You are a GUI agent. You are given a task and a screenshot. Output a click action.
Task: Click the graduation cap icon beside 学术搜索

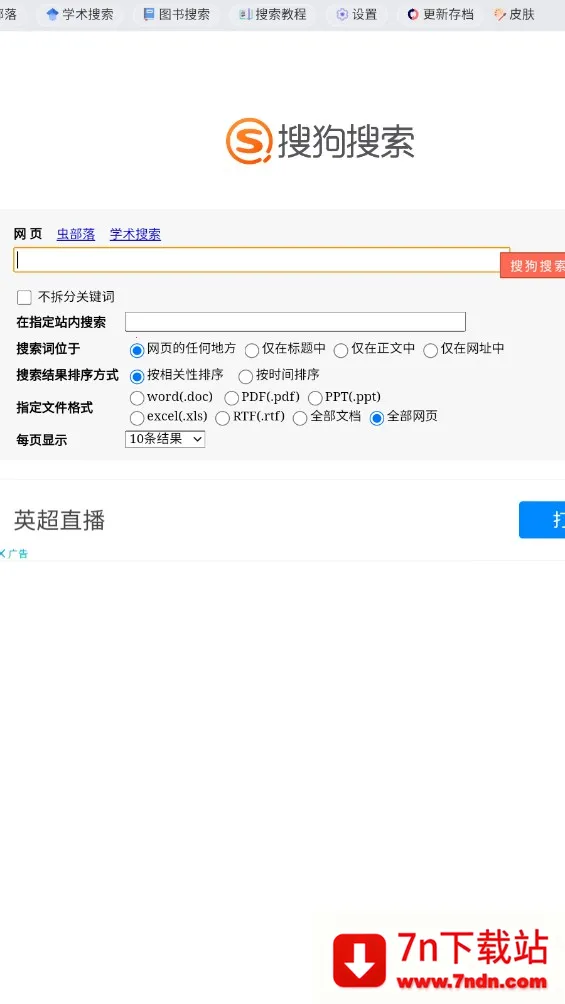53,14
